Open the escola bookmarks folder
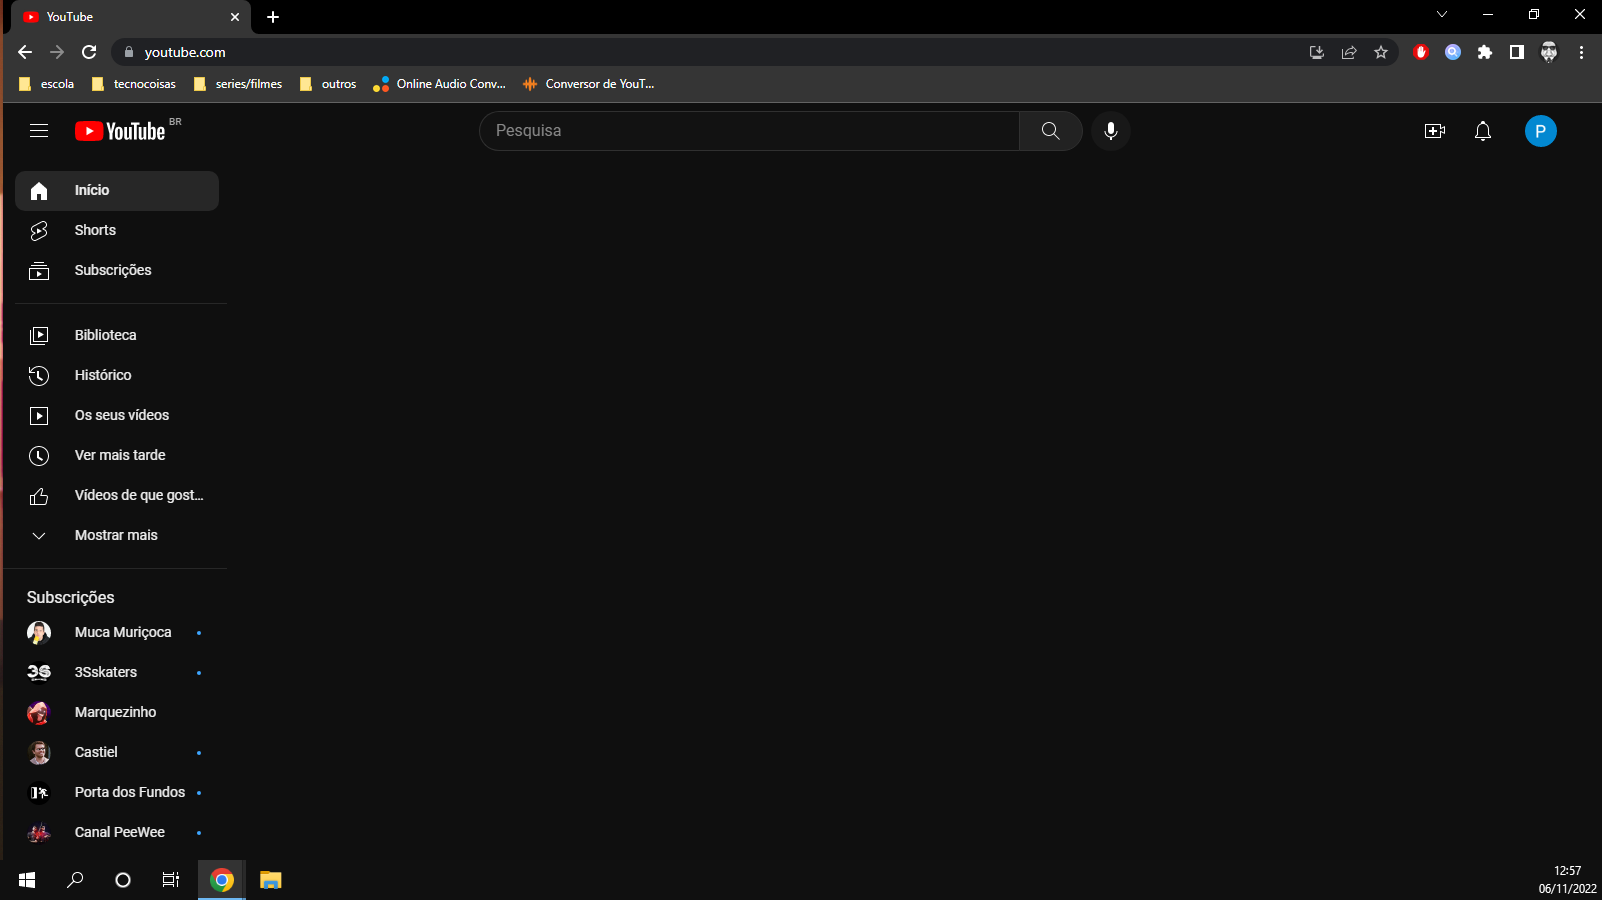The width and height of the screenshot is (1602, 900). click(47, 84)
